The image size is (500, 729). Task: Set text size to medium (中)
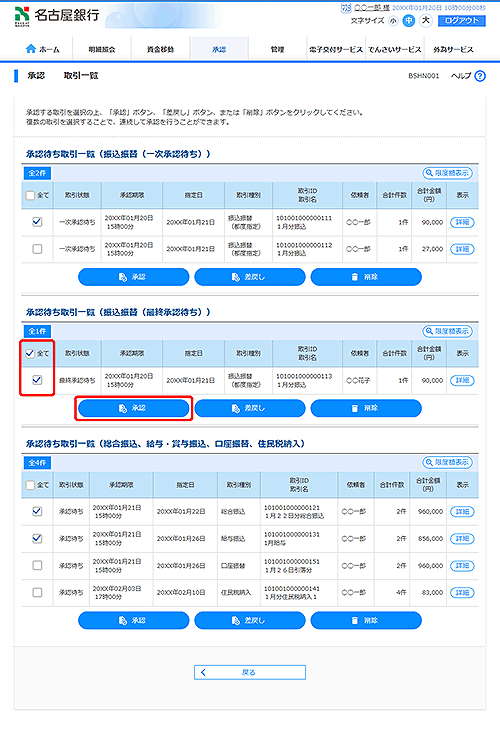409,21
